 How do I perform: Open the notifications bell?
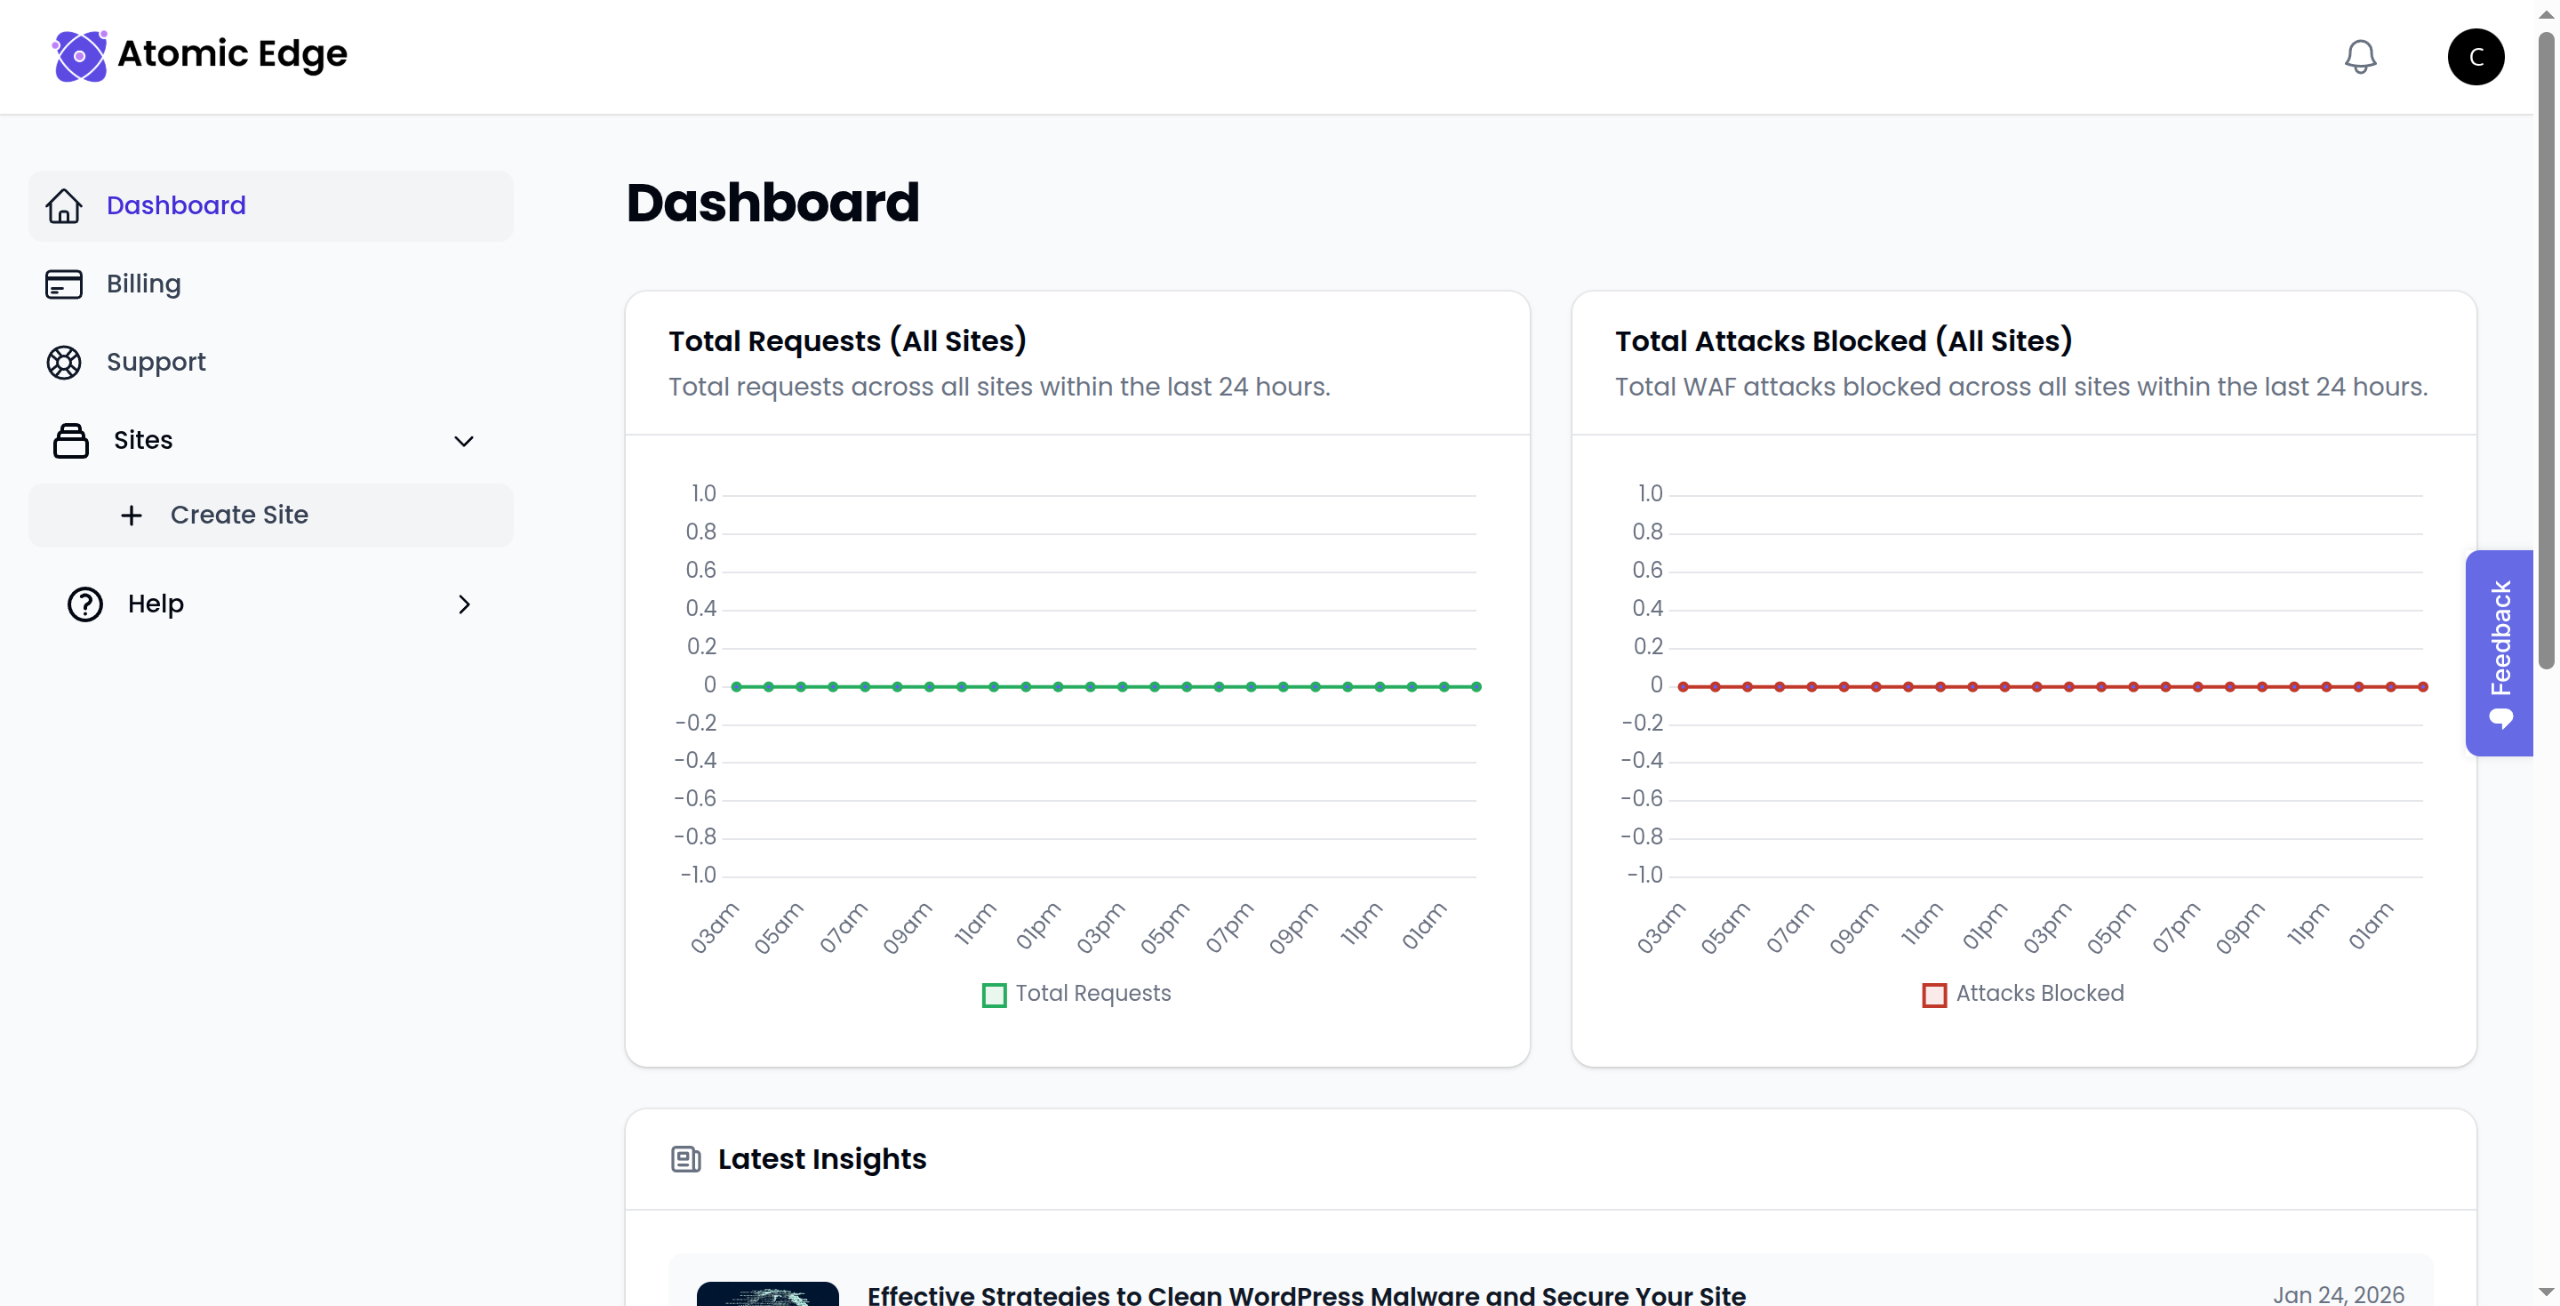click(x=2360, y=57)
